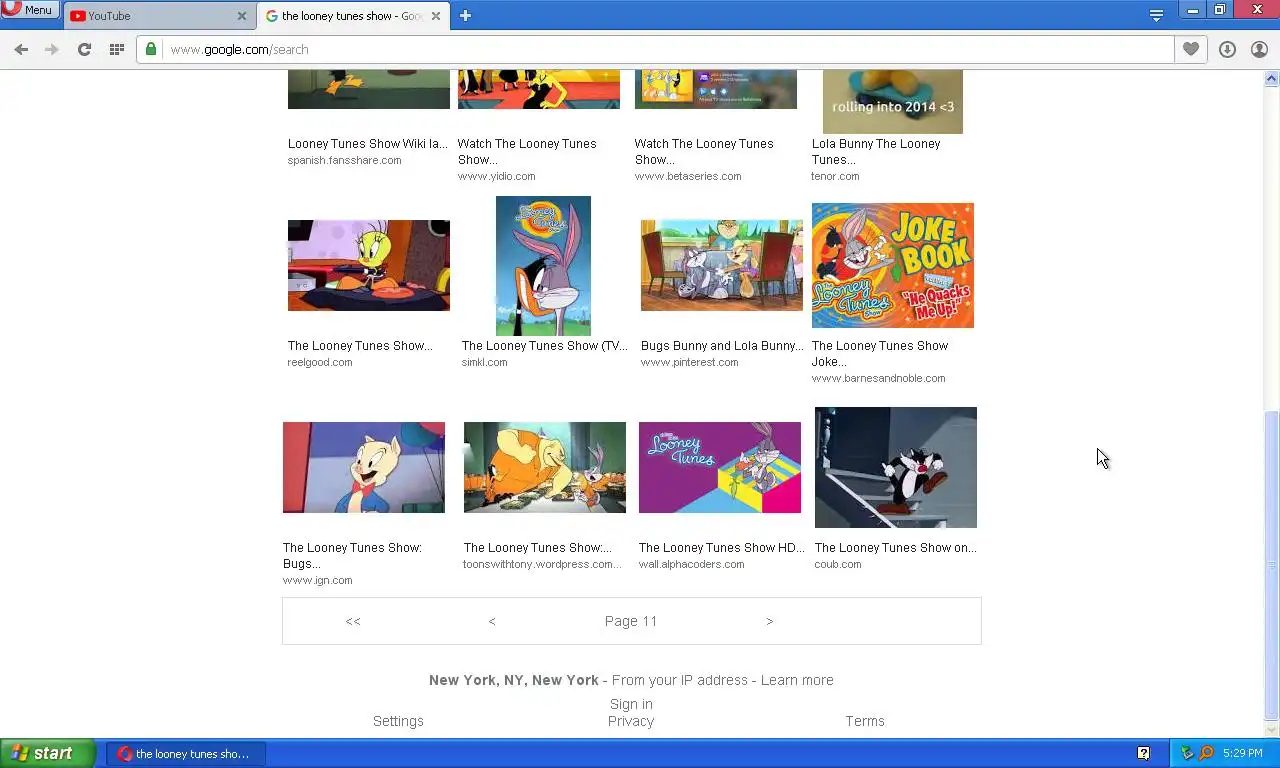Click the Looney Tunes Show Wiki link
Screen dimensions: 1280x768
(367, 144)
